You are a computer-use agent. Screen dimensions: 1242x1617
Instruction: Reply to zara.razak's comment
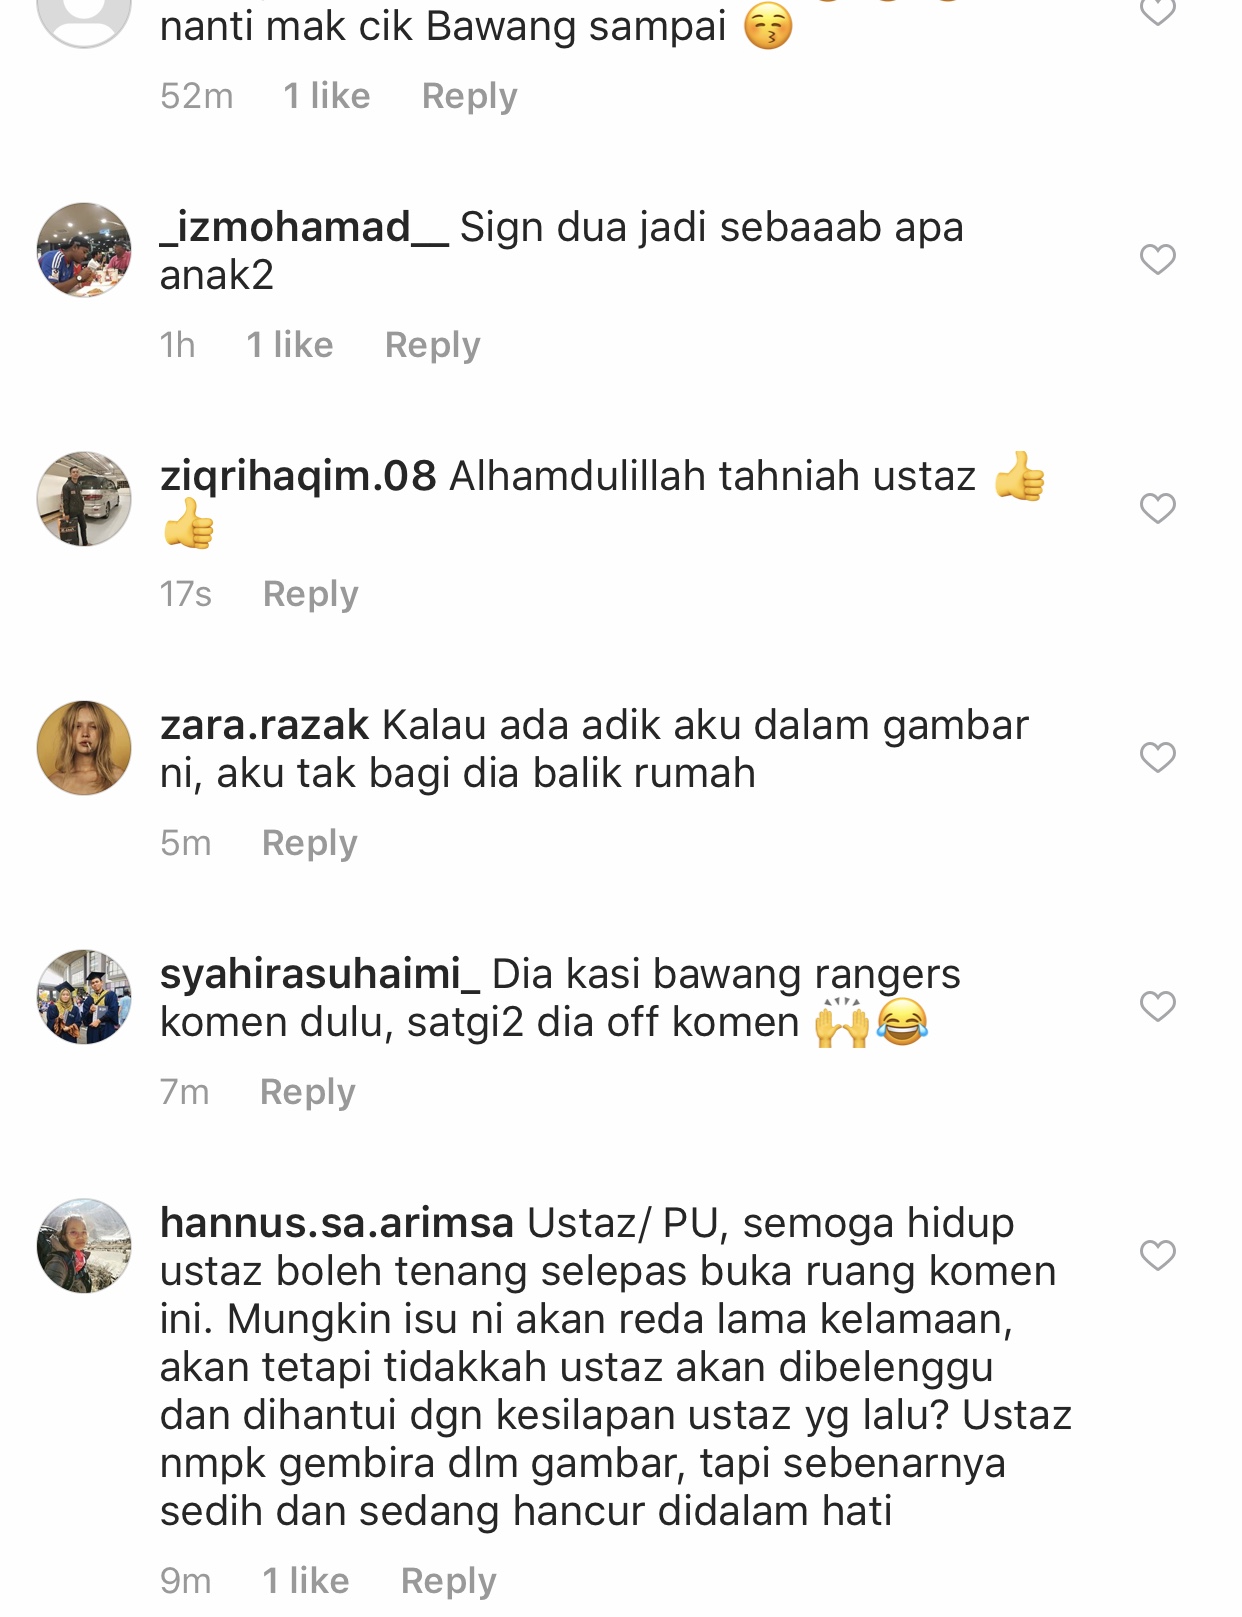point(309,843)
